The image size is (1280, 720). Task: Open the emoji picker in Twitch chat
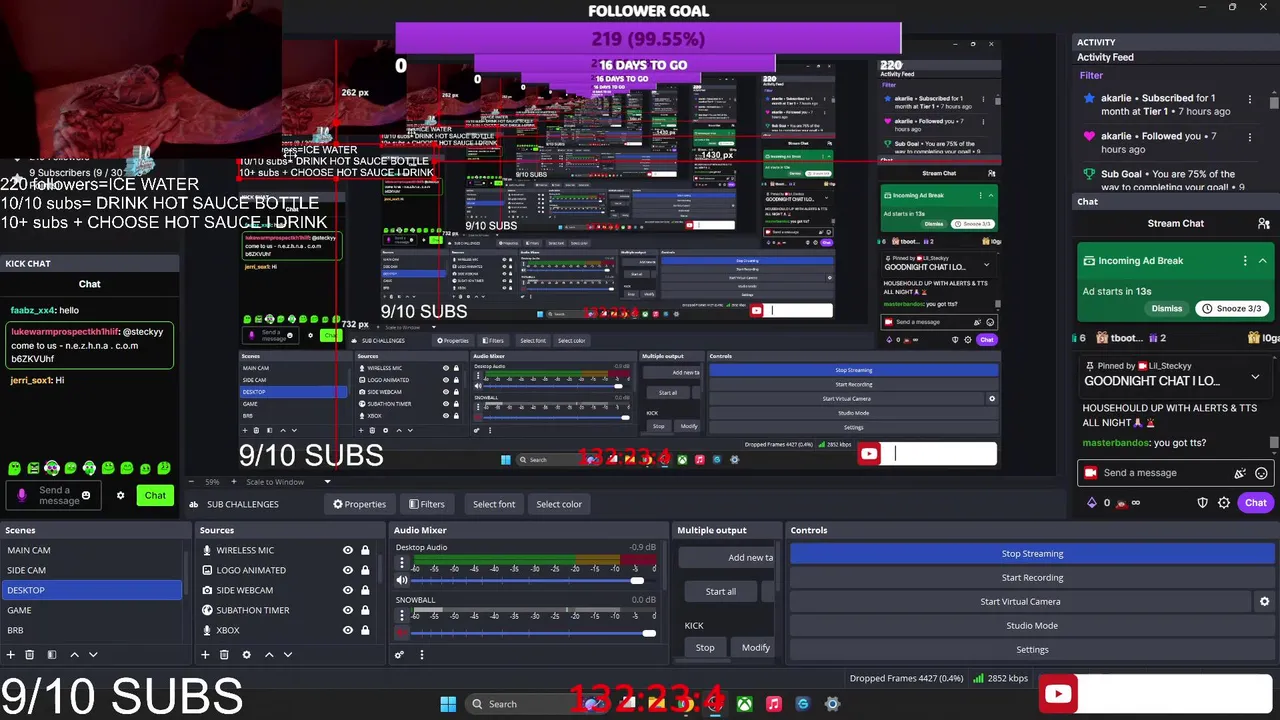click(x=1261, y=473)
